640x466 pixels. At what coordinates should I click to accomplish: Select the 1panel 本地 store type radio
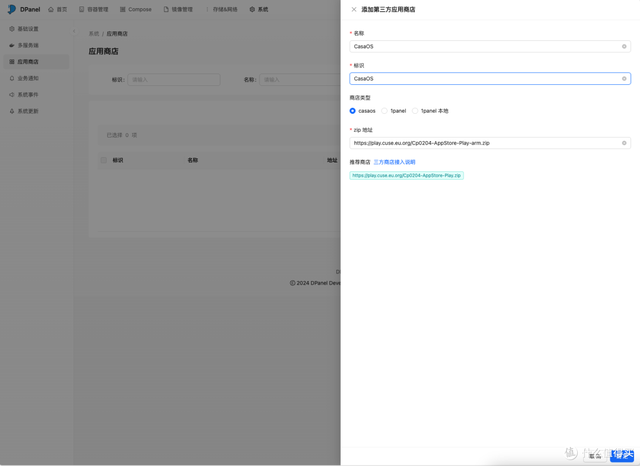(415, 111)
